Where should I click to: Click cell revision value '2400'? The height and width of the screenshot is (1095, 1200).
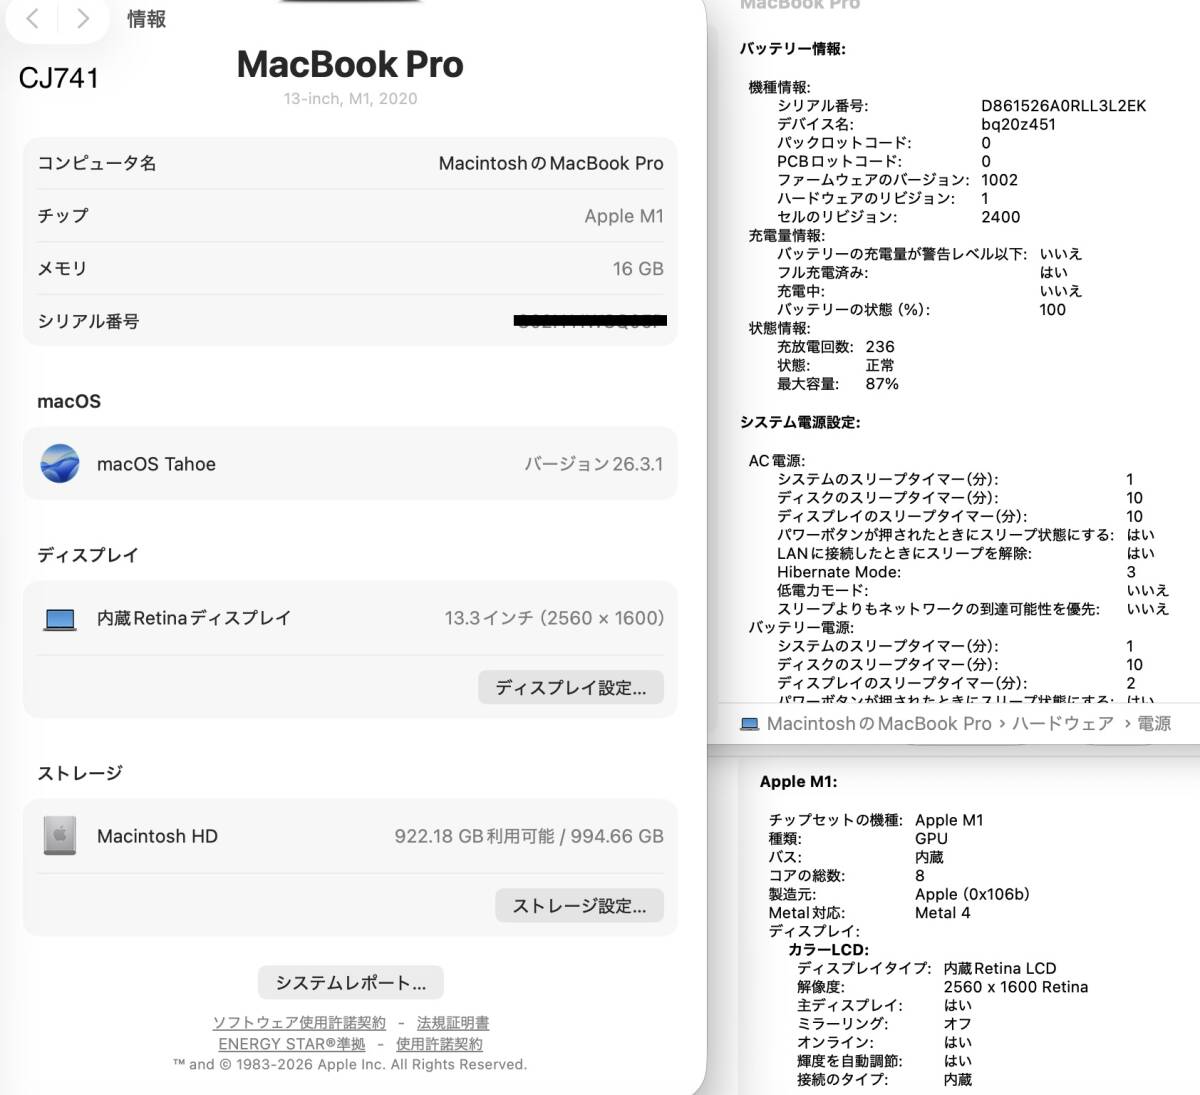pyautogui.click(x=1001, y=217)
